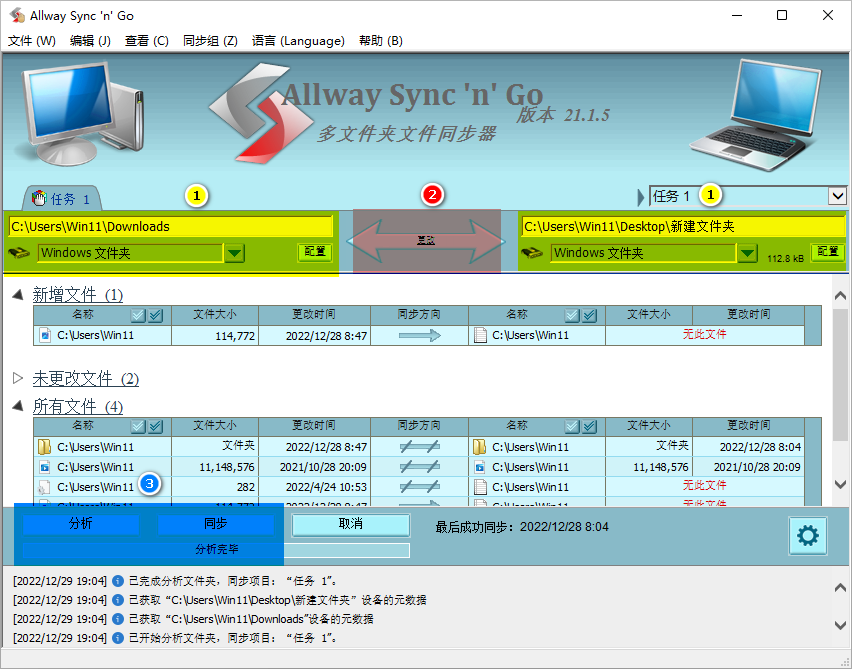This screenshot has width=852, height=669.
Task: Click the no-sync direction icon in the 282 row
Action: point(419,487)
